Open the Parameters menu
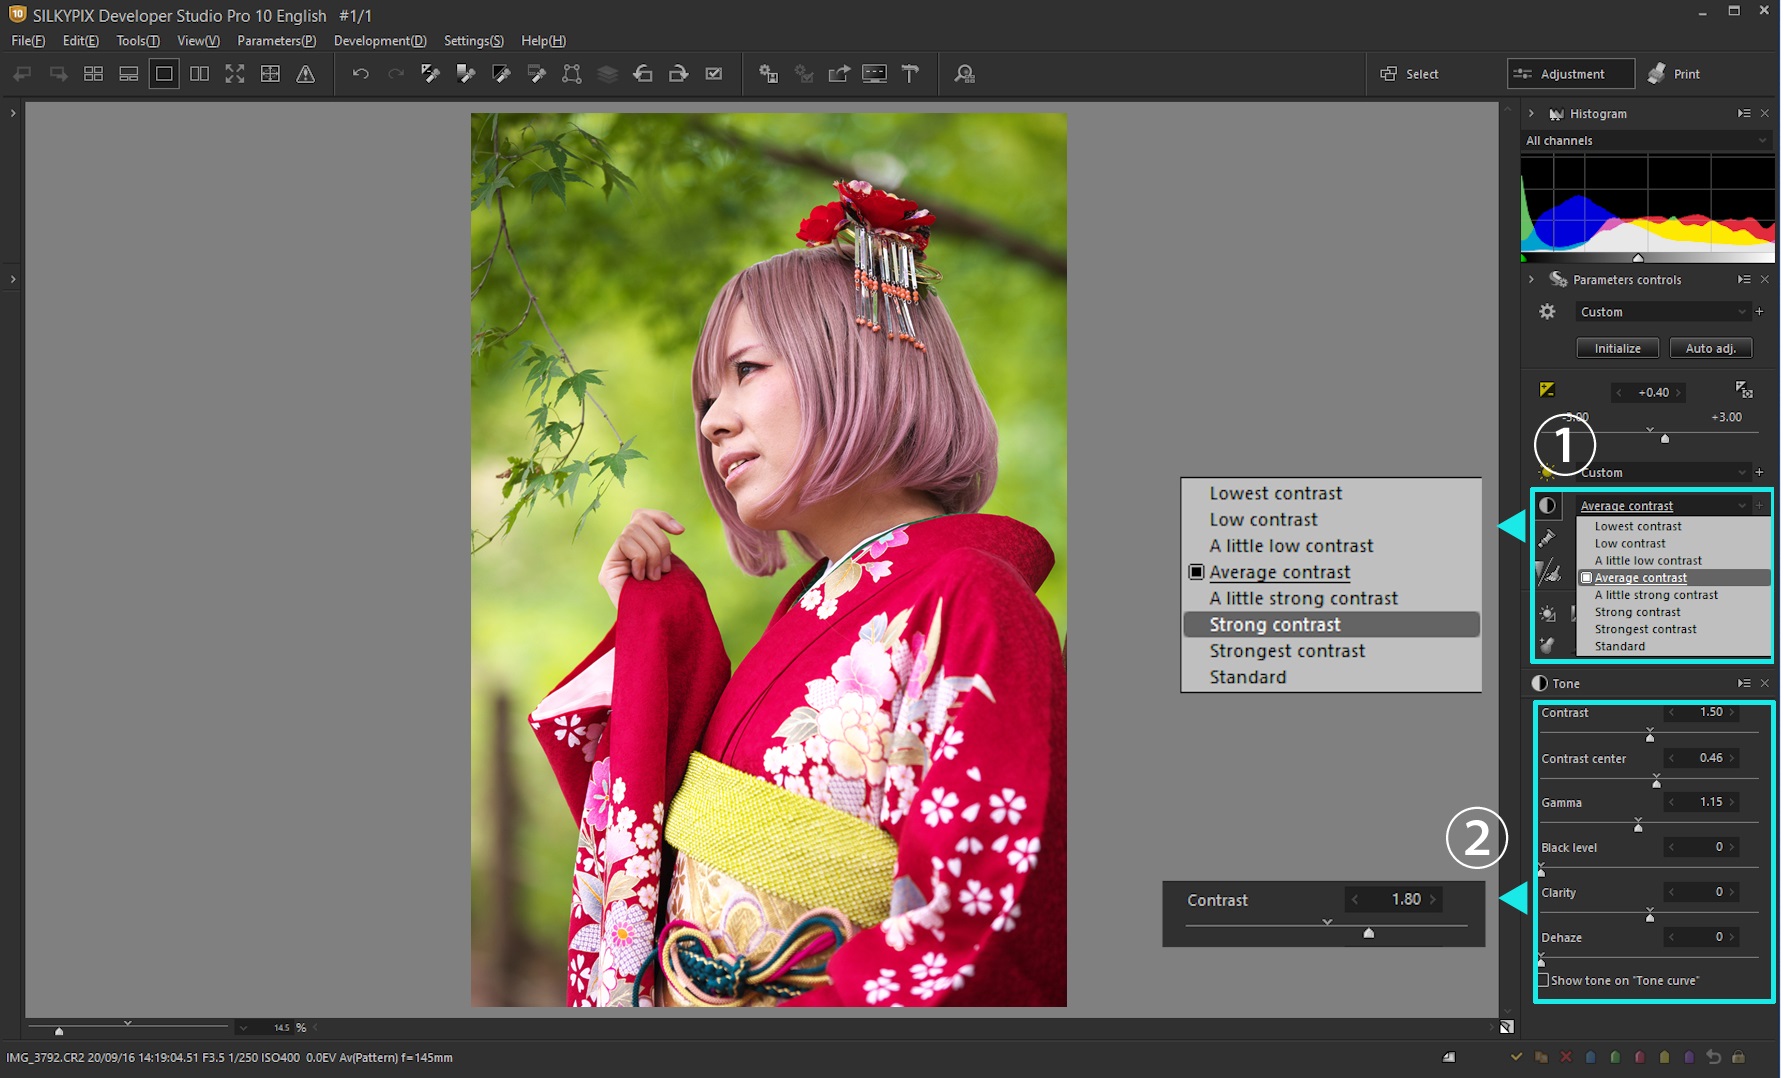 coord(276,41)
